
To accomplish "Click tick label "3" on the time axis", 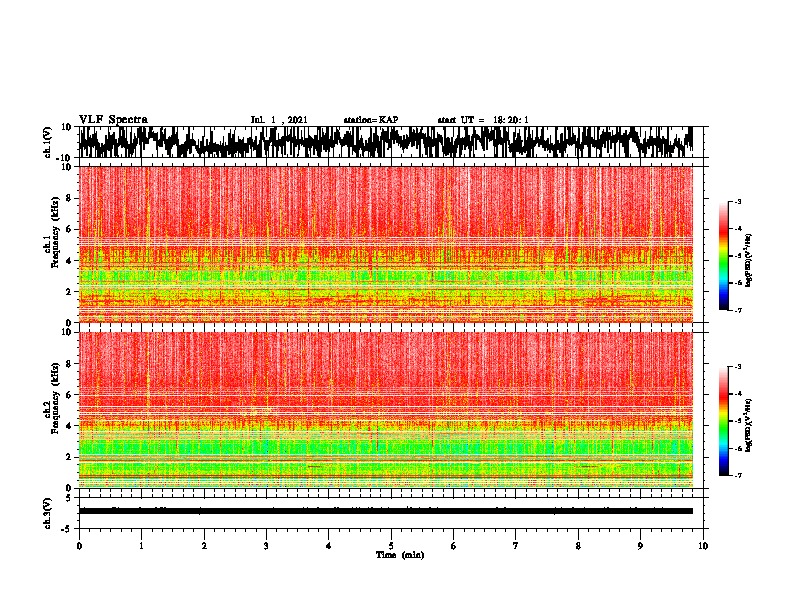I will [x=266, y=546].
